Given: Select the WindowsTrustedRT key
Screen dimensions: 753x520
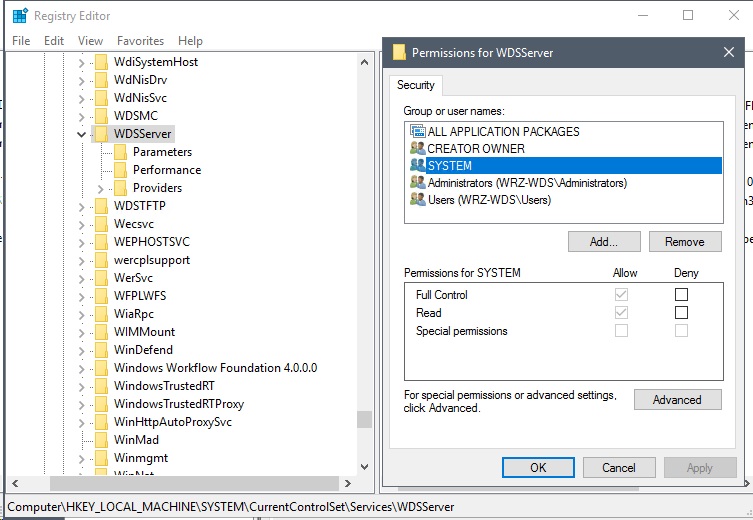Looking at the screenshot, I should pos(164,386).
